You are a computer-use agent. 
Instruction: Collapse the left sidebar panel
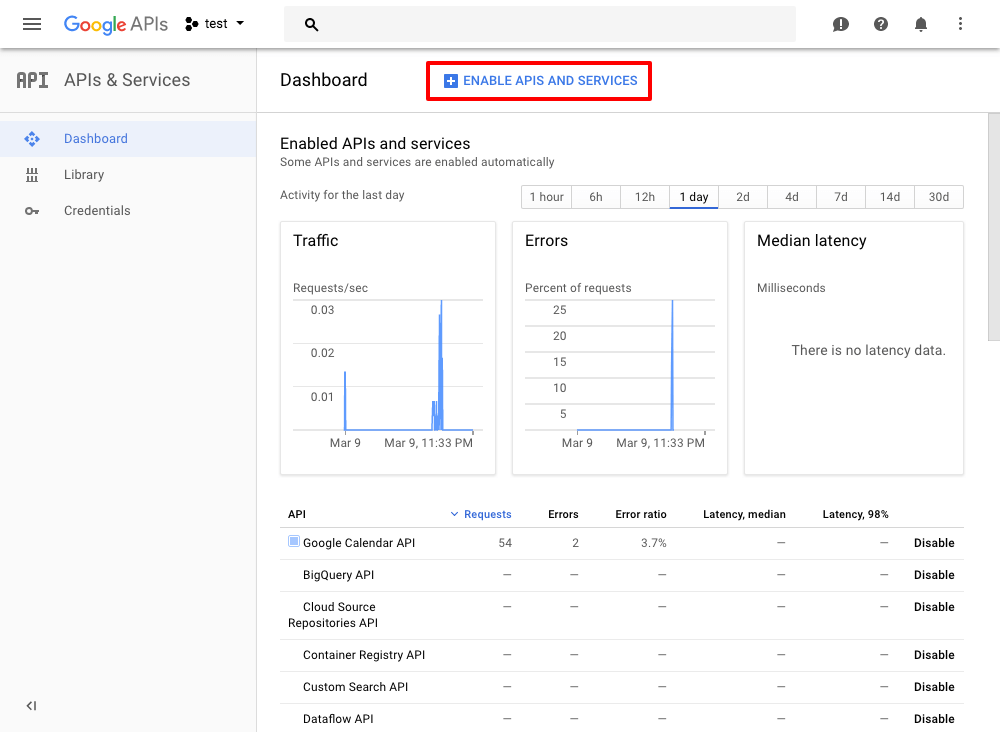[31, 706]
